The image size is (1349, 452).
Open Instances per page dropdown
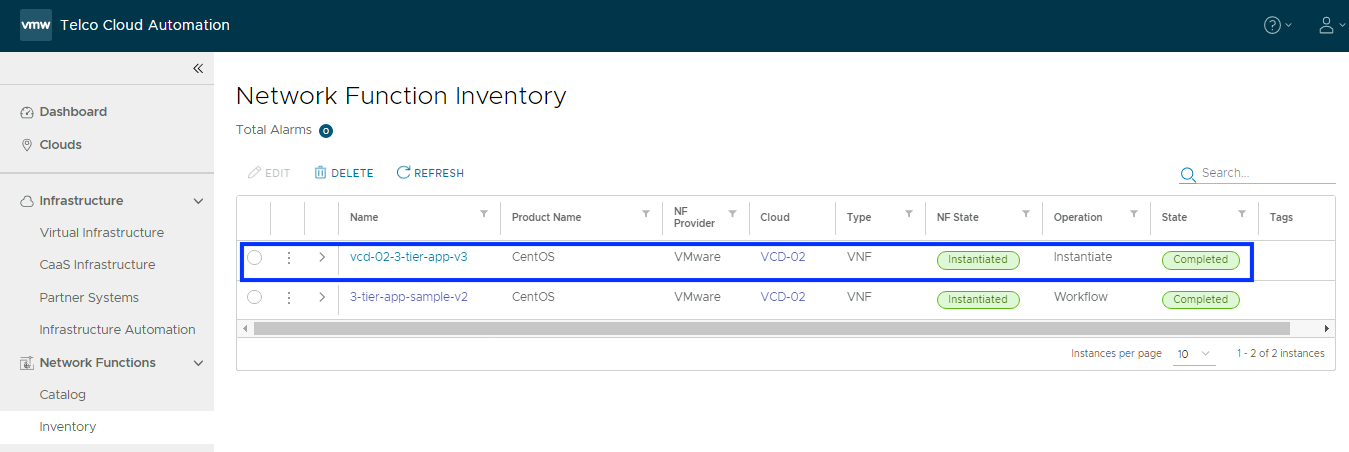point(1194,354)
